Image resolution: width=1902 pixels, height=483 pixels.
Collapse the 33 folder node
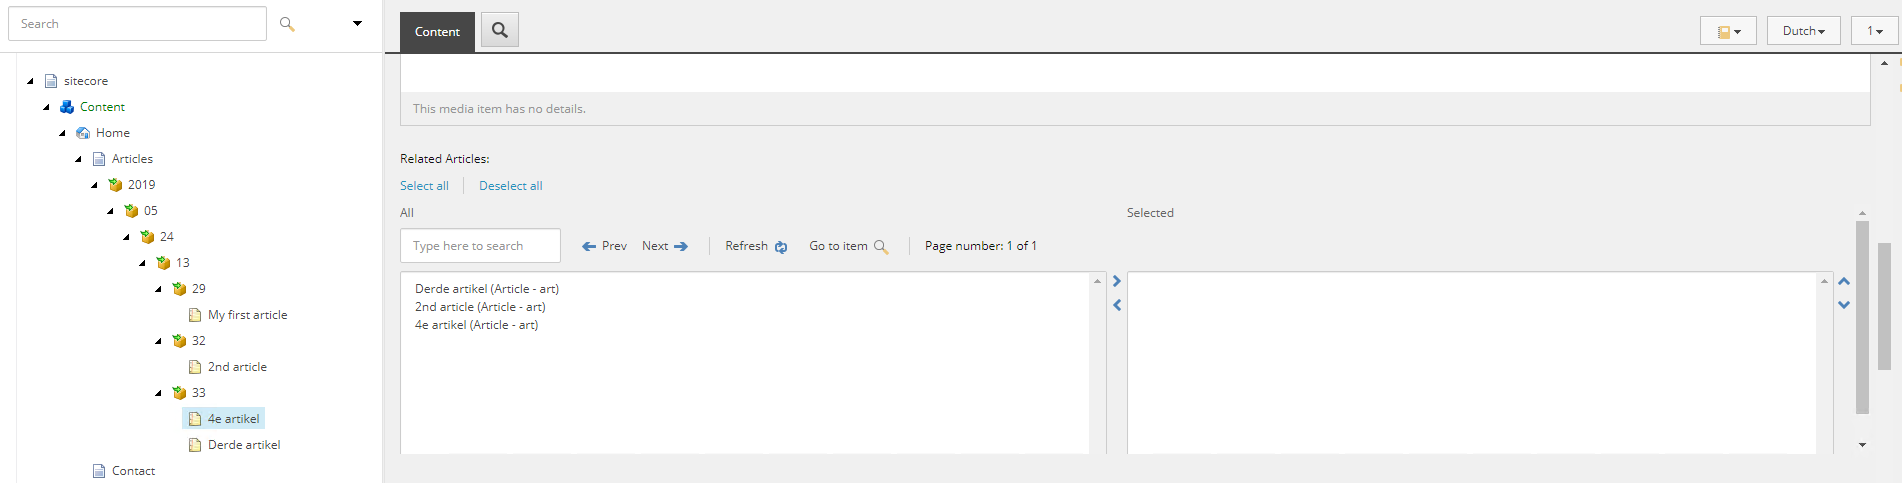point(158,393)
